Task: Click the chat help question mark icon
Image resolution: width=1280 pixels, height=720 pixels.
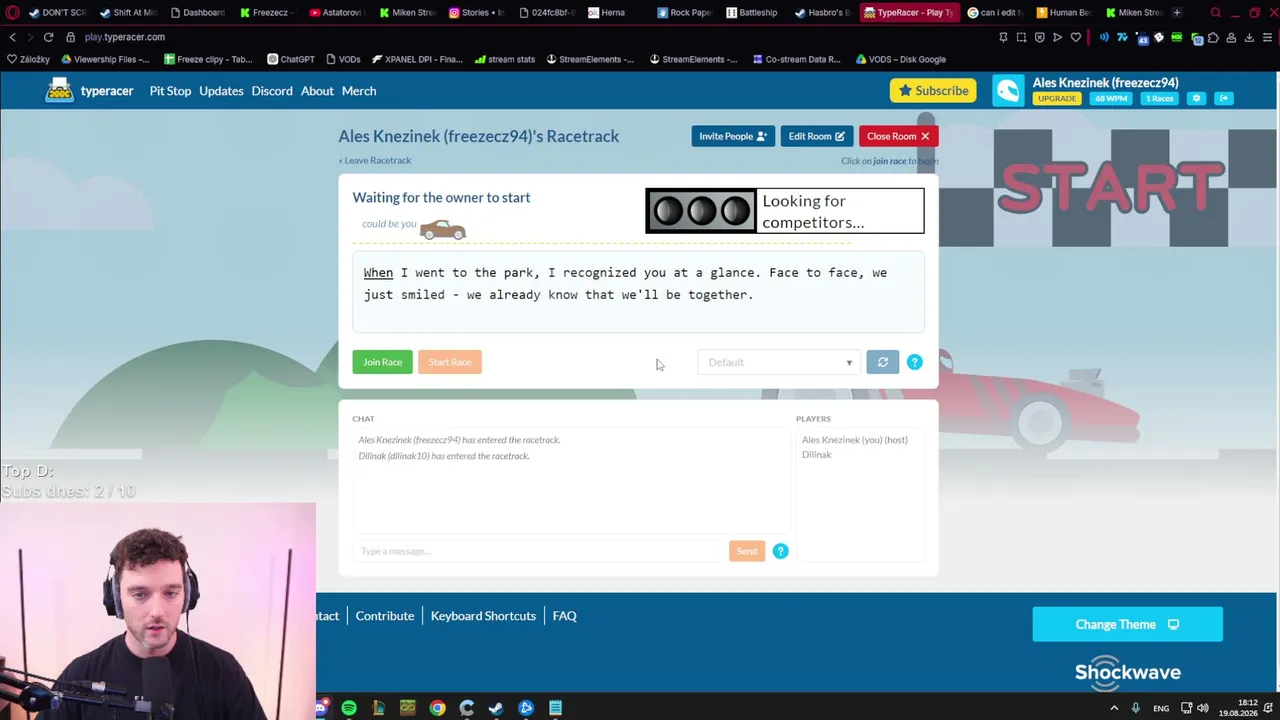Action: coord(780,551)
